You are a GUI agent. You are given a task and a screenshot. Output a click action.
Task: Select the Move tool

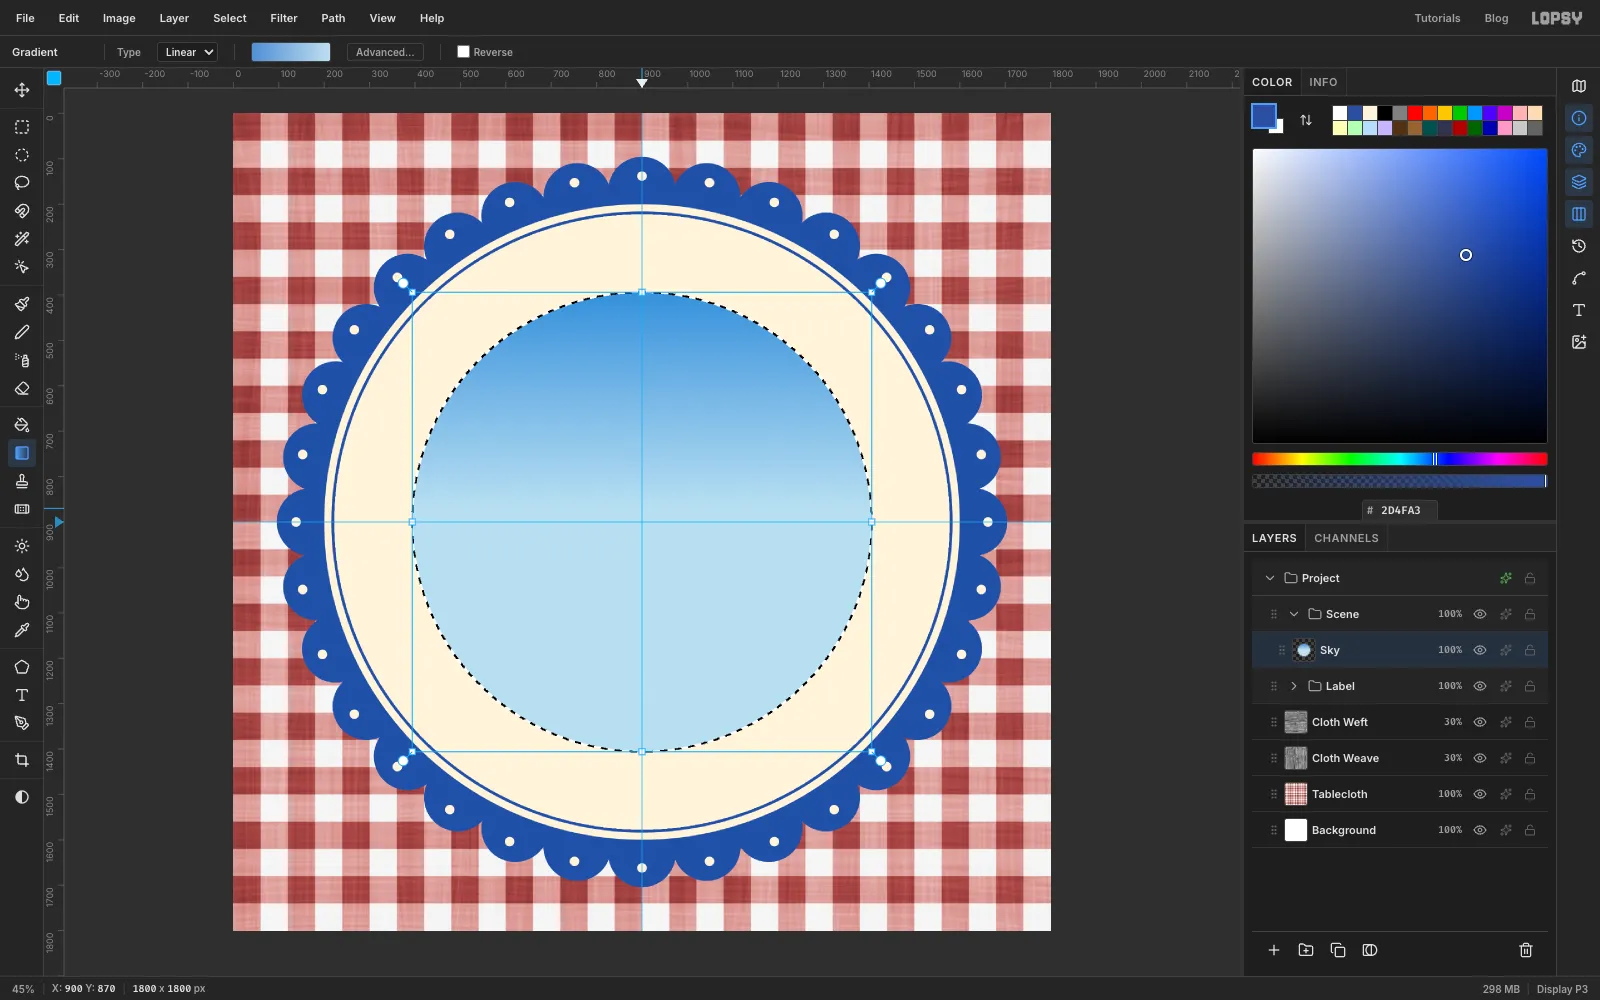point(22,90)
